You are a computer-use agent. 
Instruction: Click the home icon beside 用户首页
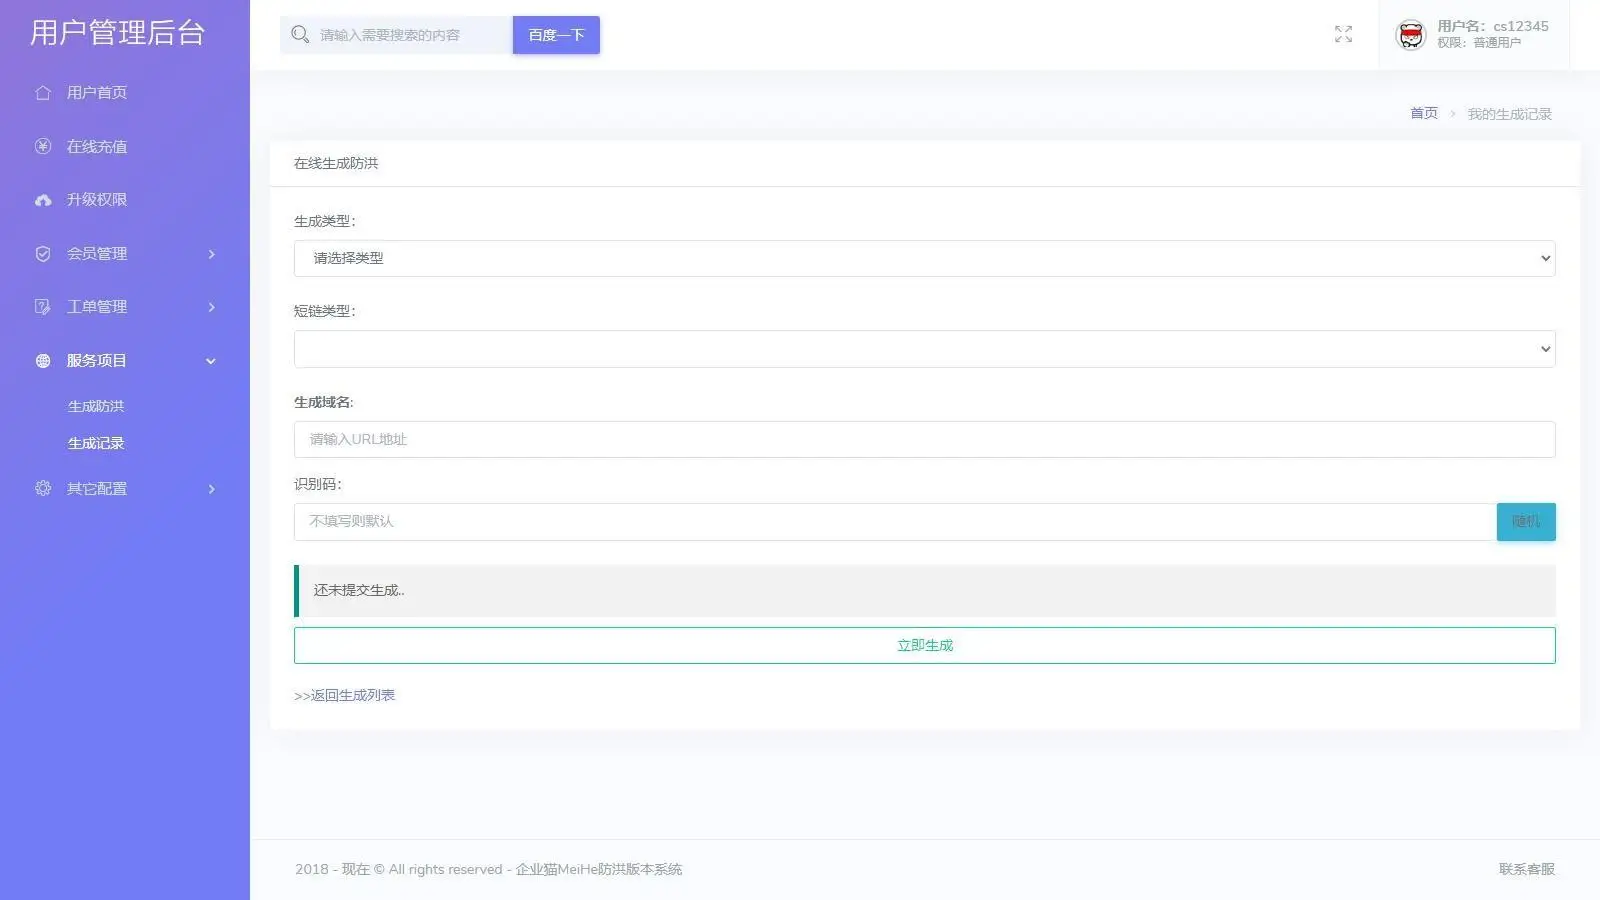pyautogui.click(x=43, y=93)
